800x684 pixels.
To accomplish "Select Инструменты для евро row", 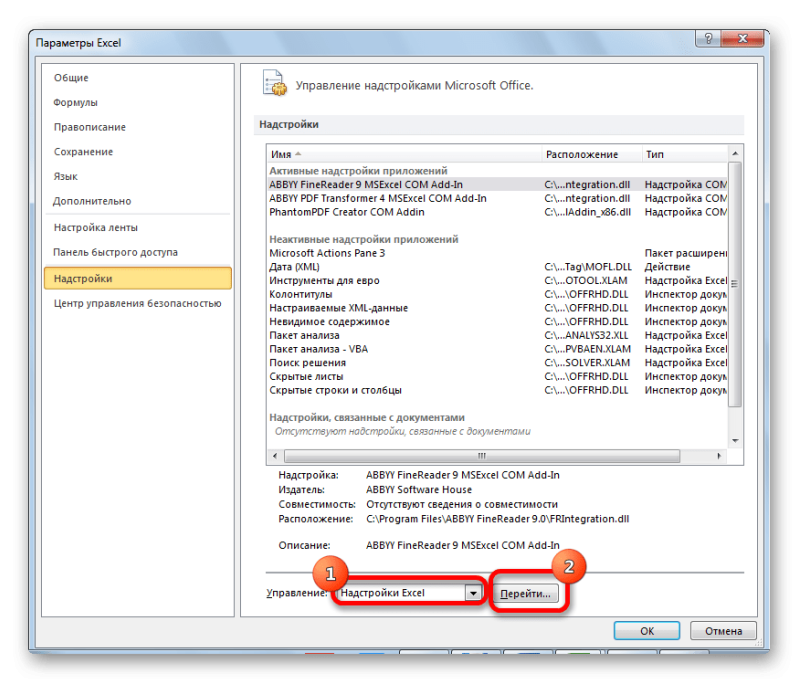I will point(497,281).
